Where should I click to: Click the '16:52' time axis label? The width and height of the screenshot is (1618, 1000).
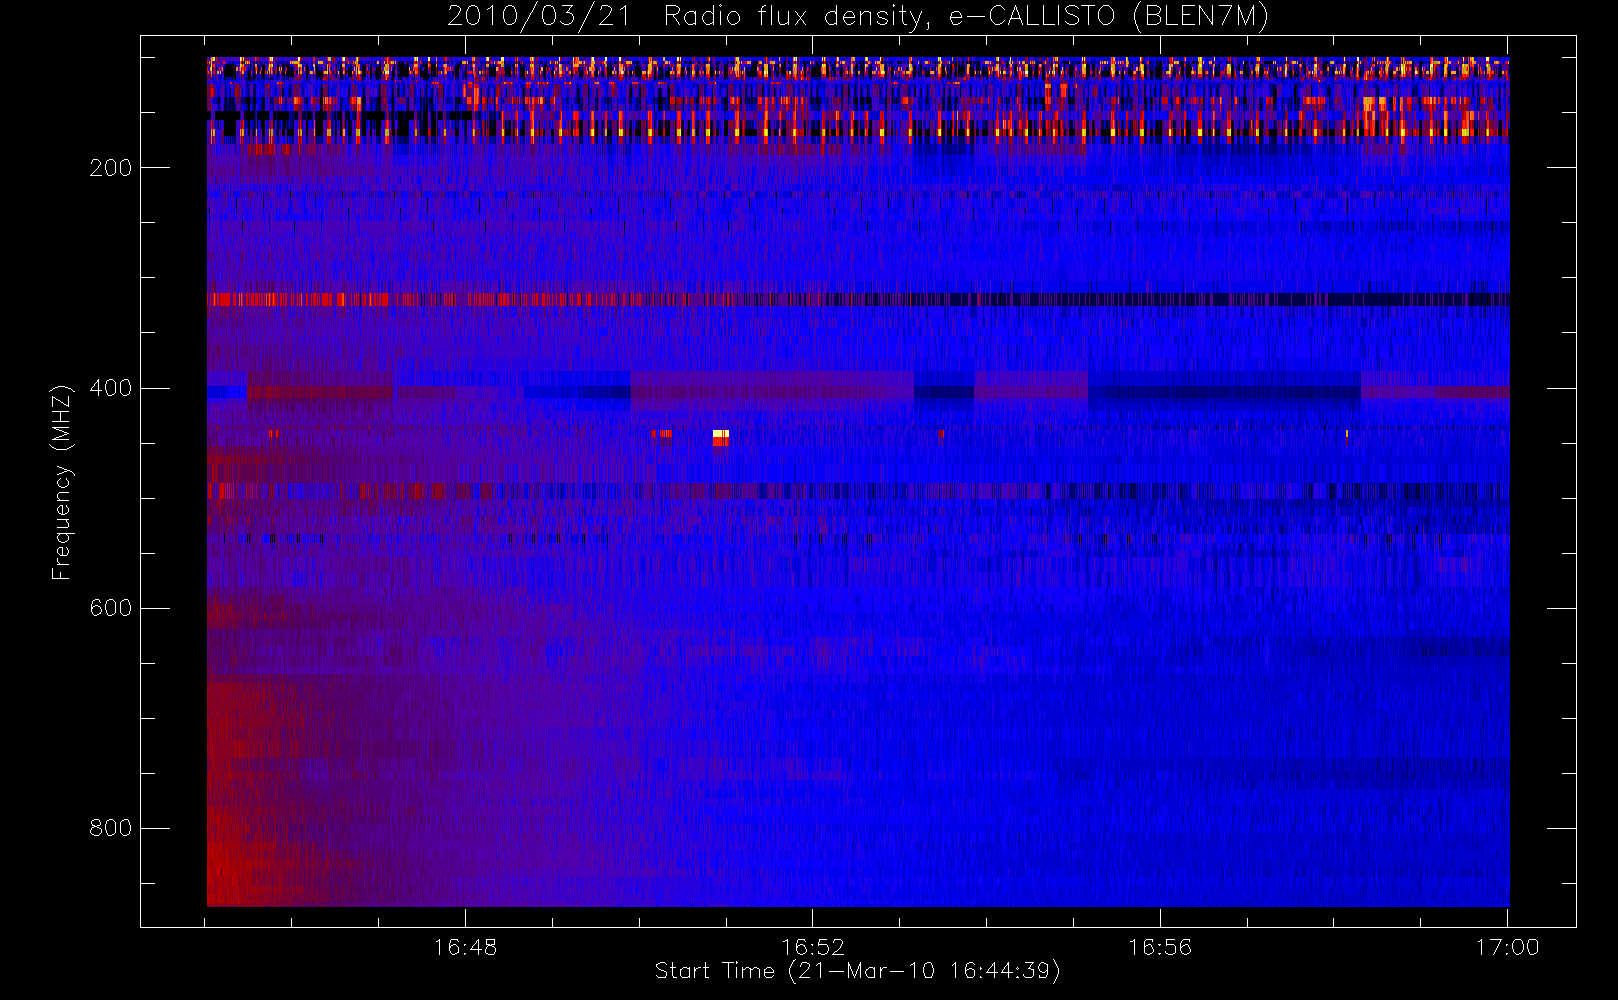pyautogui.click(x=812, y=947)
